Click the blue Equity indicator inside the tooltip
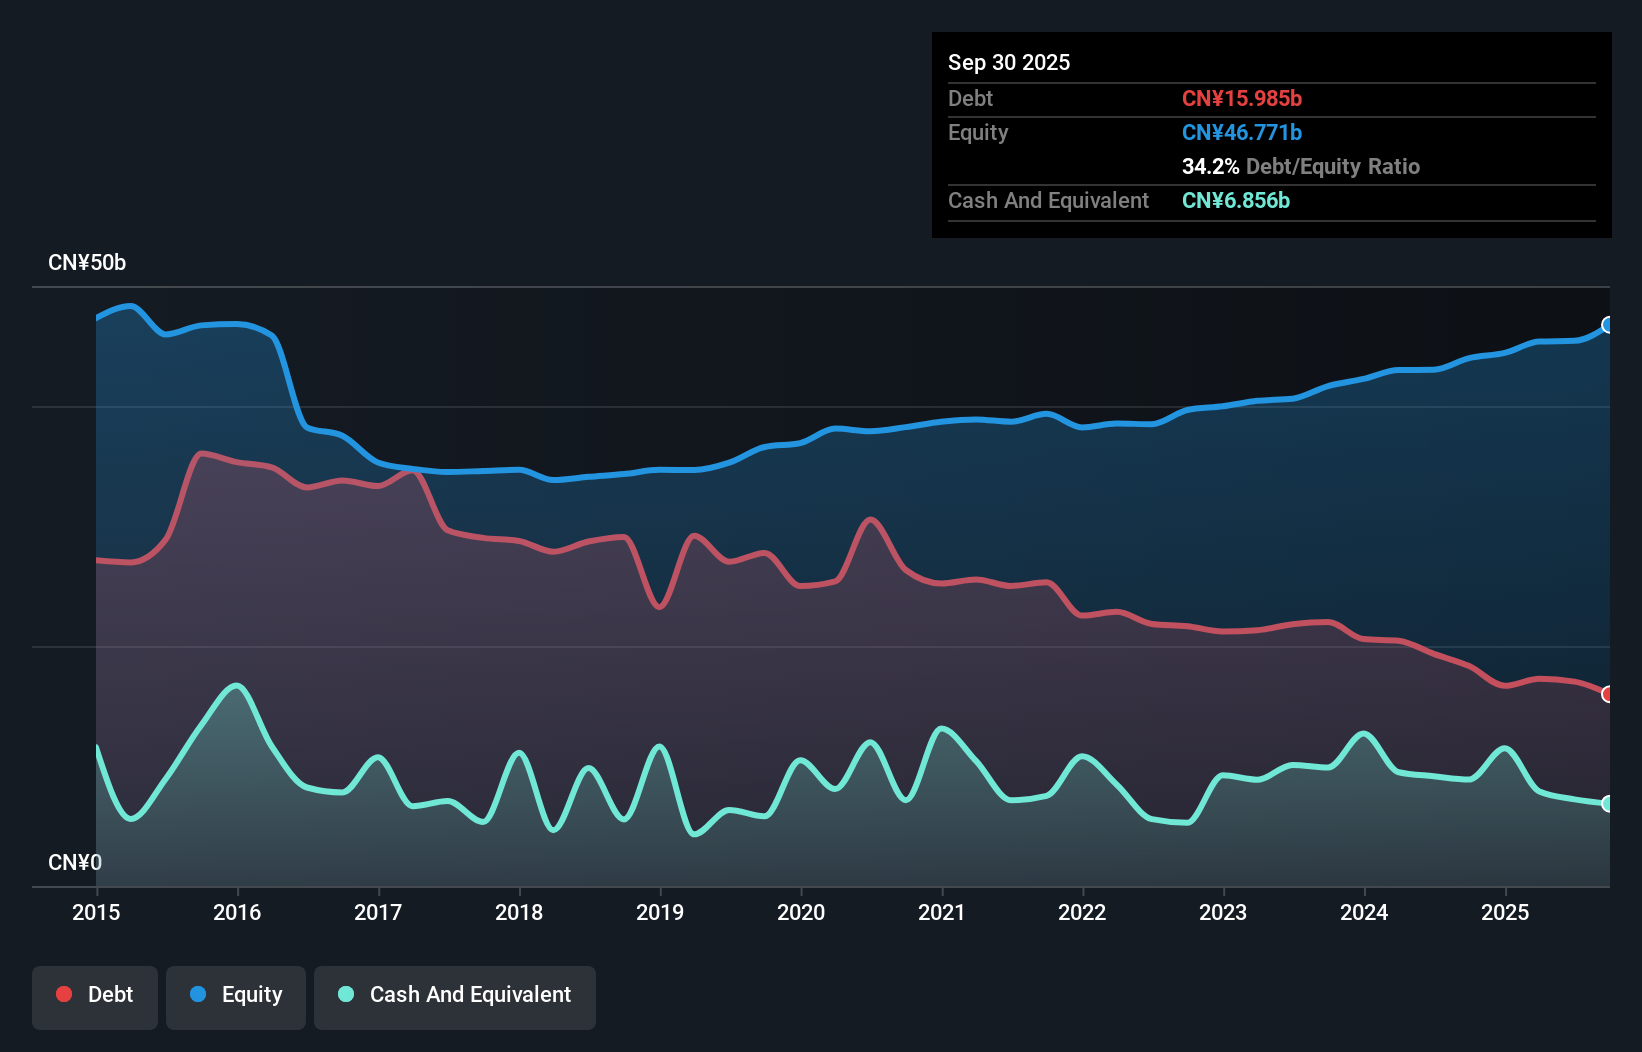This screenshot has height=1052, width=1642. tap(1241, 131)
